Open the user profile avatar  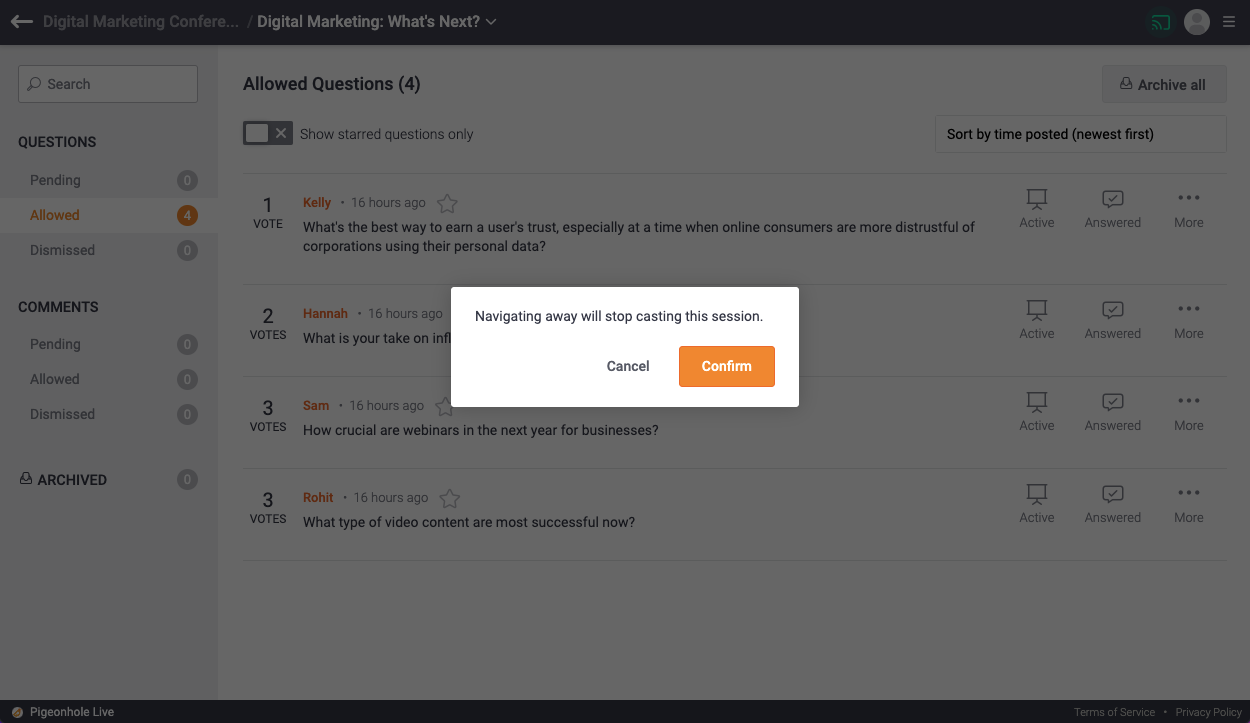coord(1196,22)
